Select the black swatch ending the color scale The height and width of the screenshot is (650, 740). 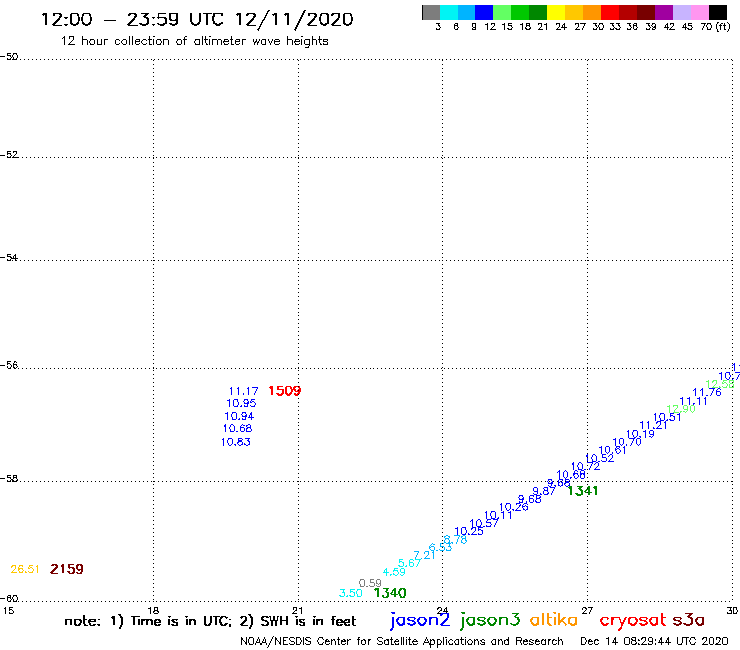(717, 12)
